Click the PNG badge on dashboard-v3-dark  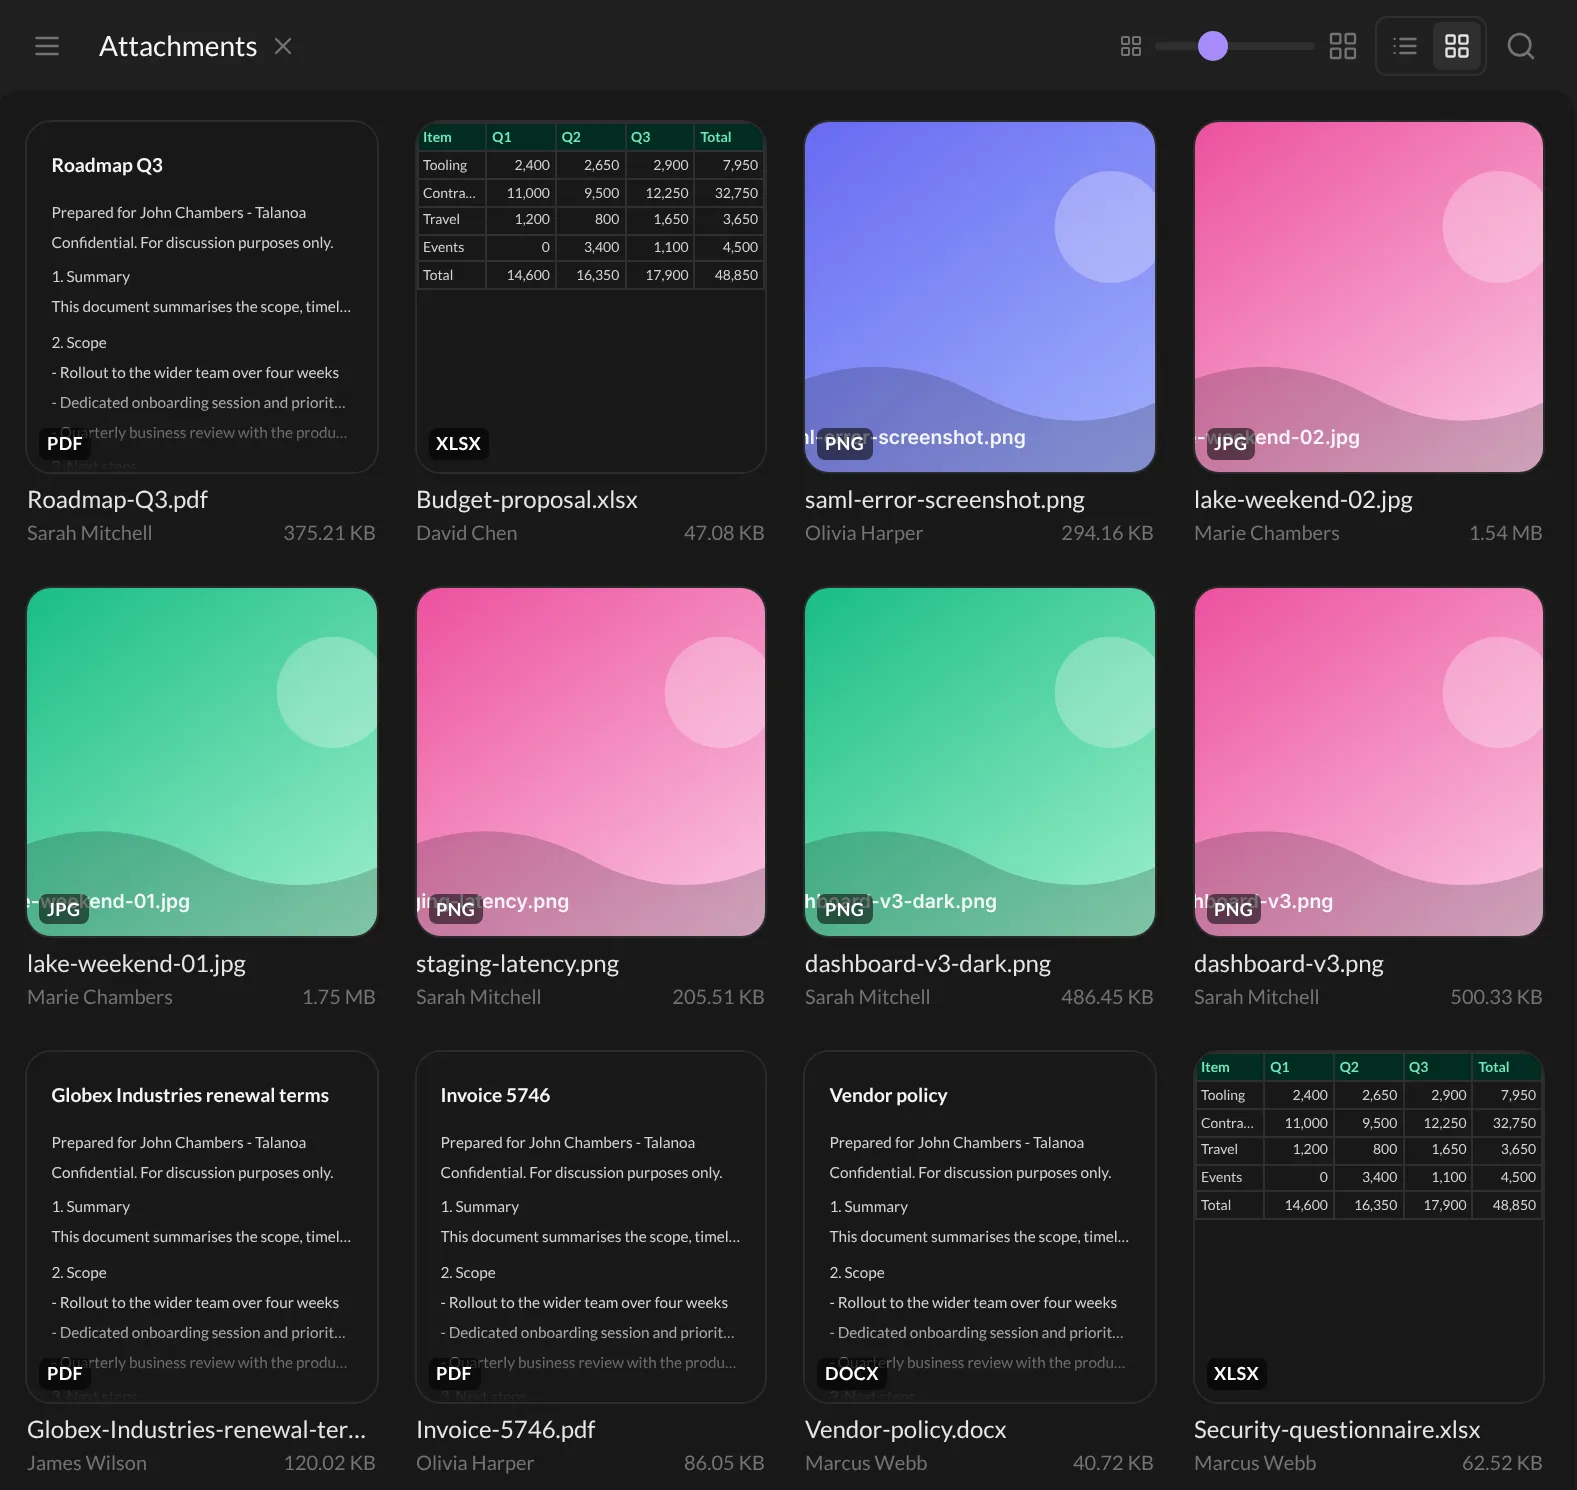844,909
